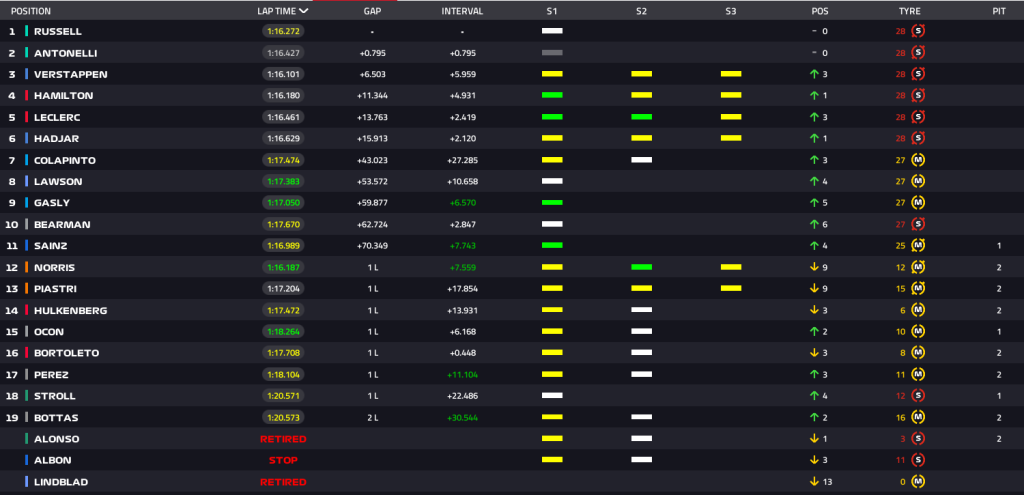1024x495 pixels.
Task: Click Bearman's soft tyre icon
Action: pos(918,224)
